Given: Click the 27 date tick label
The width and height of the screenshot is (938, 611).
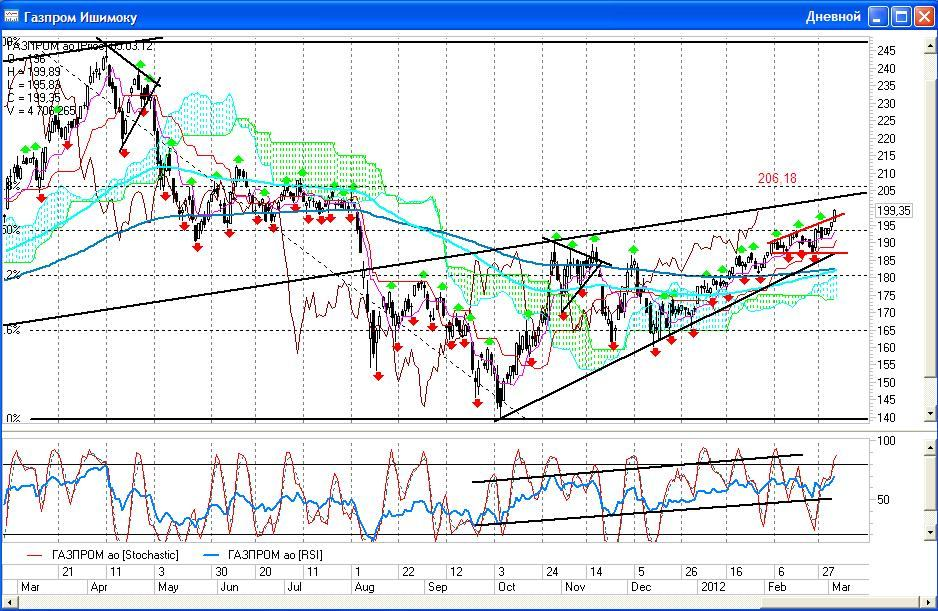Looking at the screenshot, I should pyautogui.click(x=828, y=572).
